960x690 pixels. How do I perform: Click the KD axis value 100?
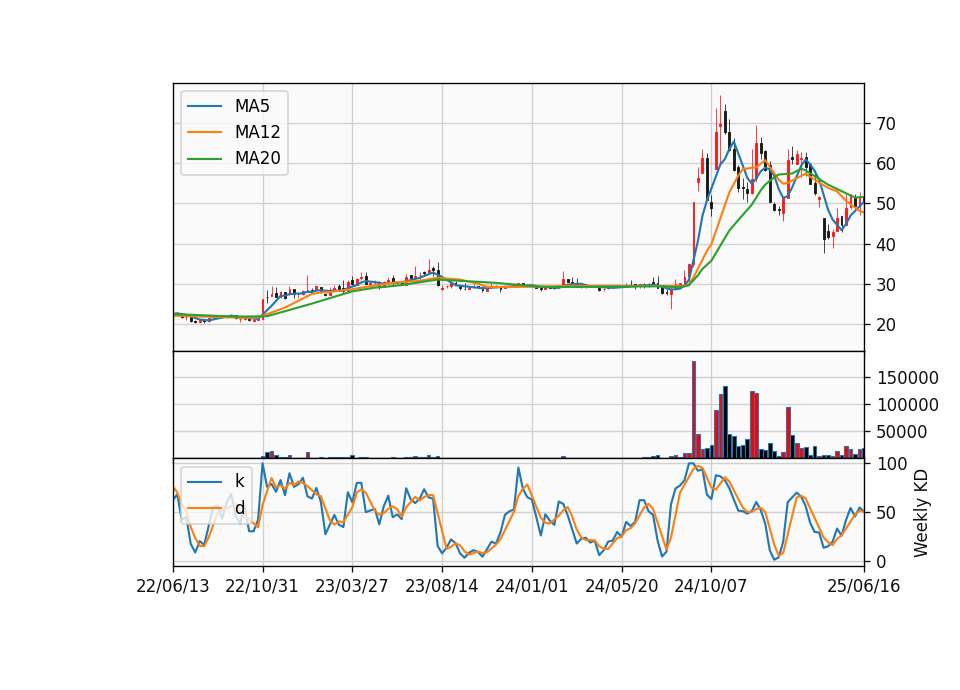point(892,463)
